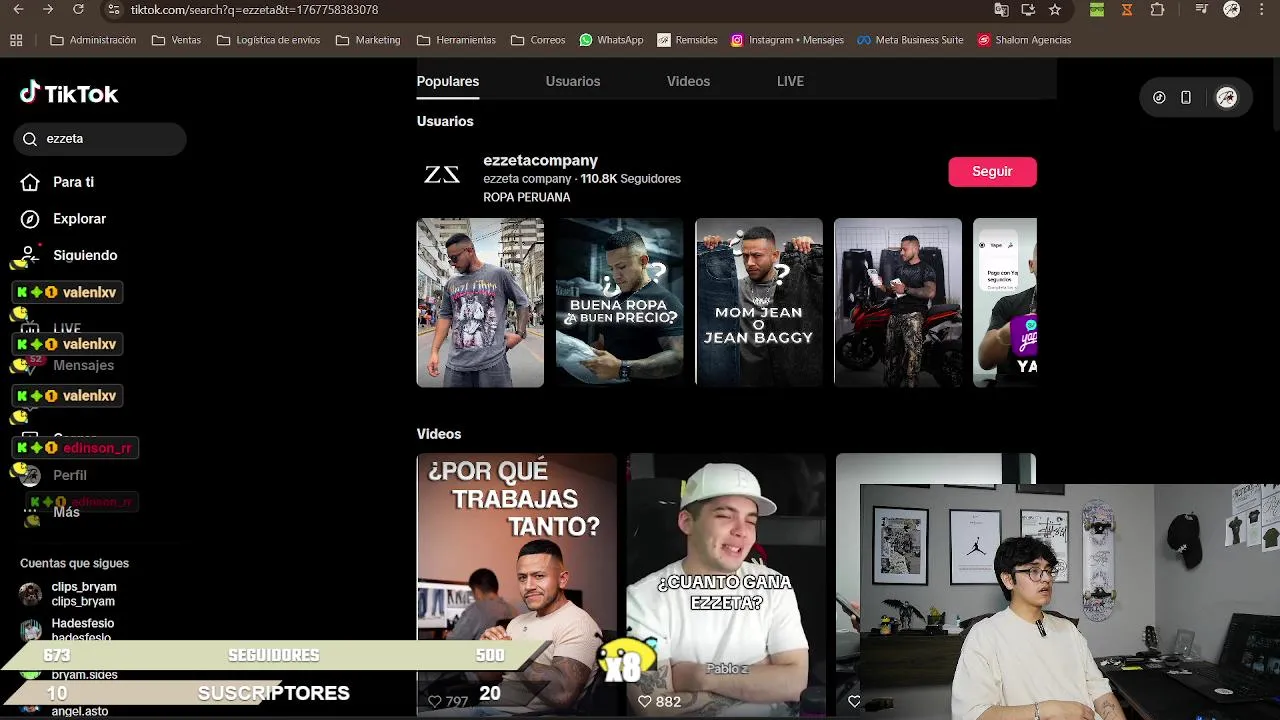Open the Ventas bookmark folder

(x=176, y=40)
